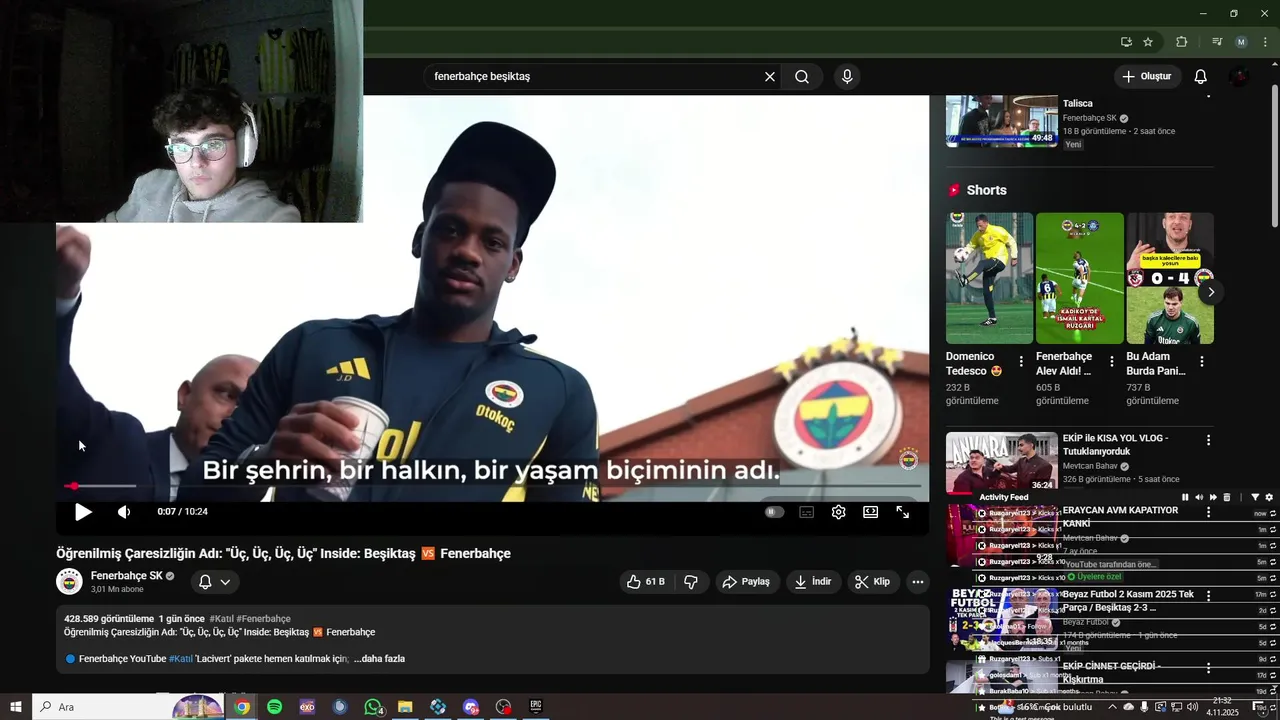
Task: Play the paused YouTube video
Action: (x=83, y=512)
